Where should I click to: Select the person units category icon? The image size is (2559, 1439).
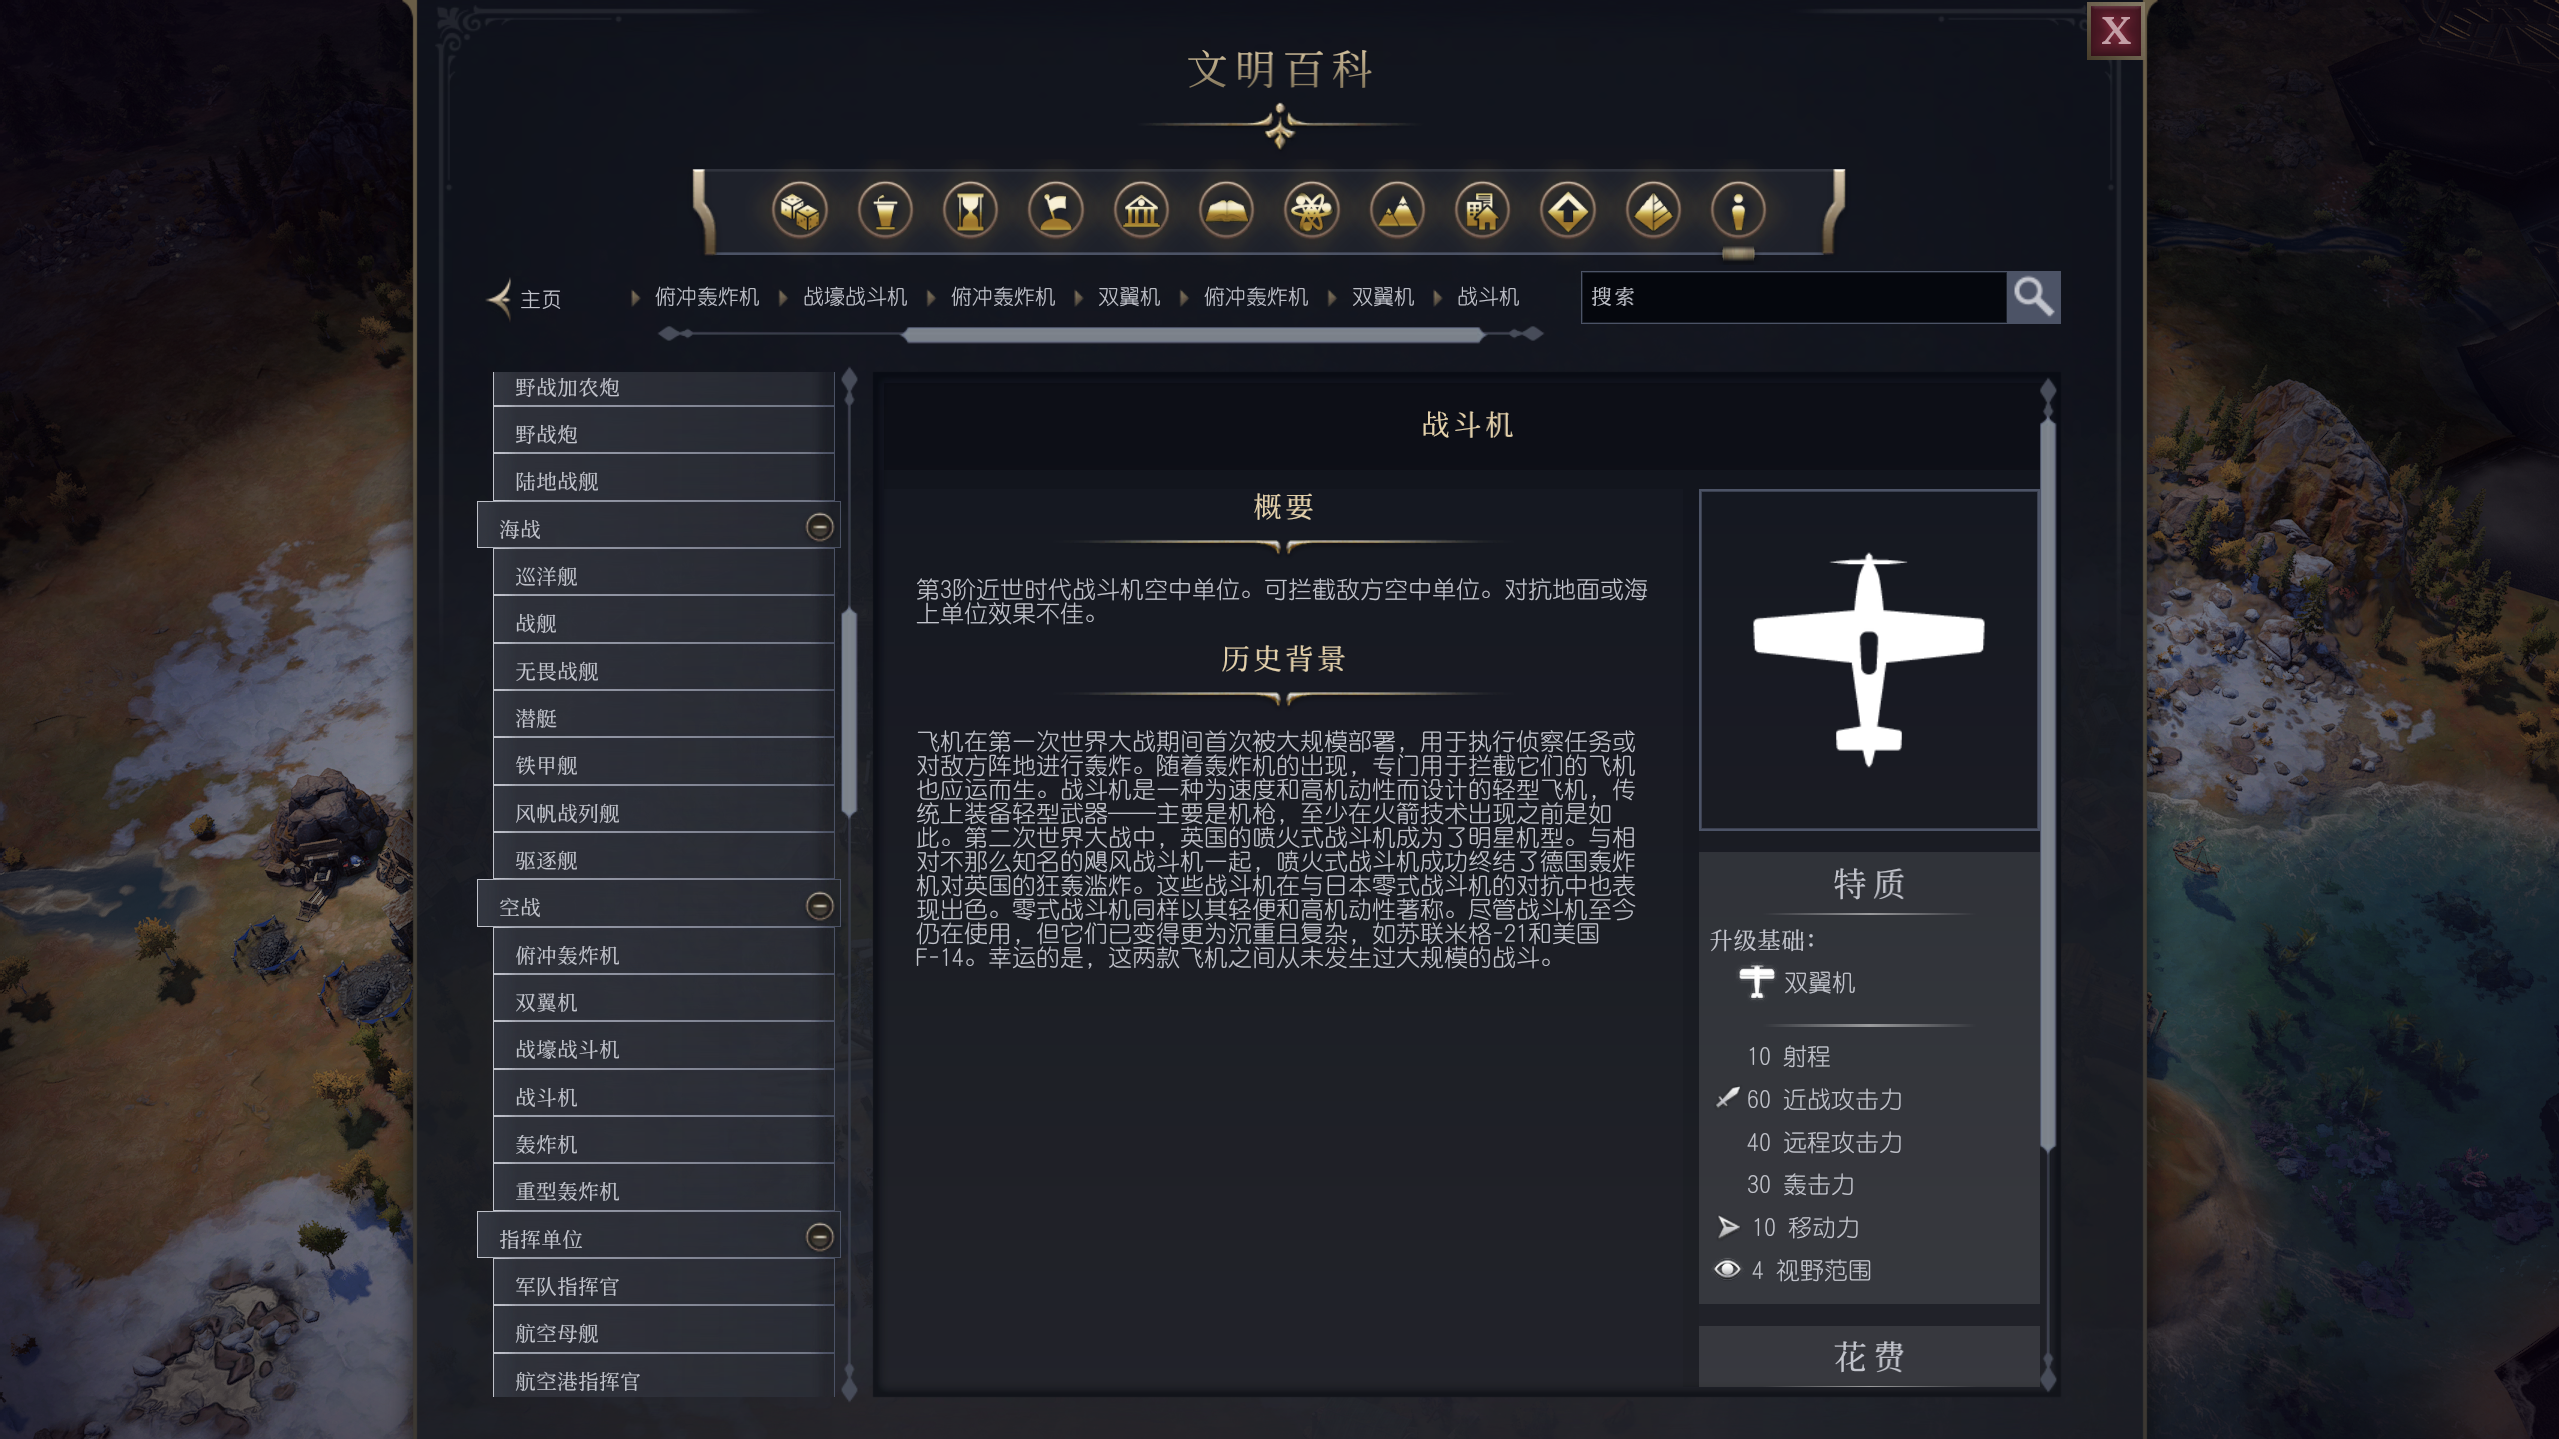coord(1738,211)
